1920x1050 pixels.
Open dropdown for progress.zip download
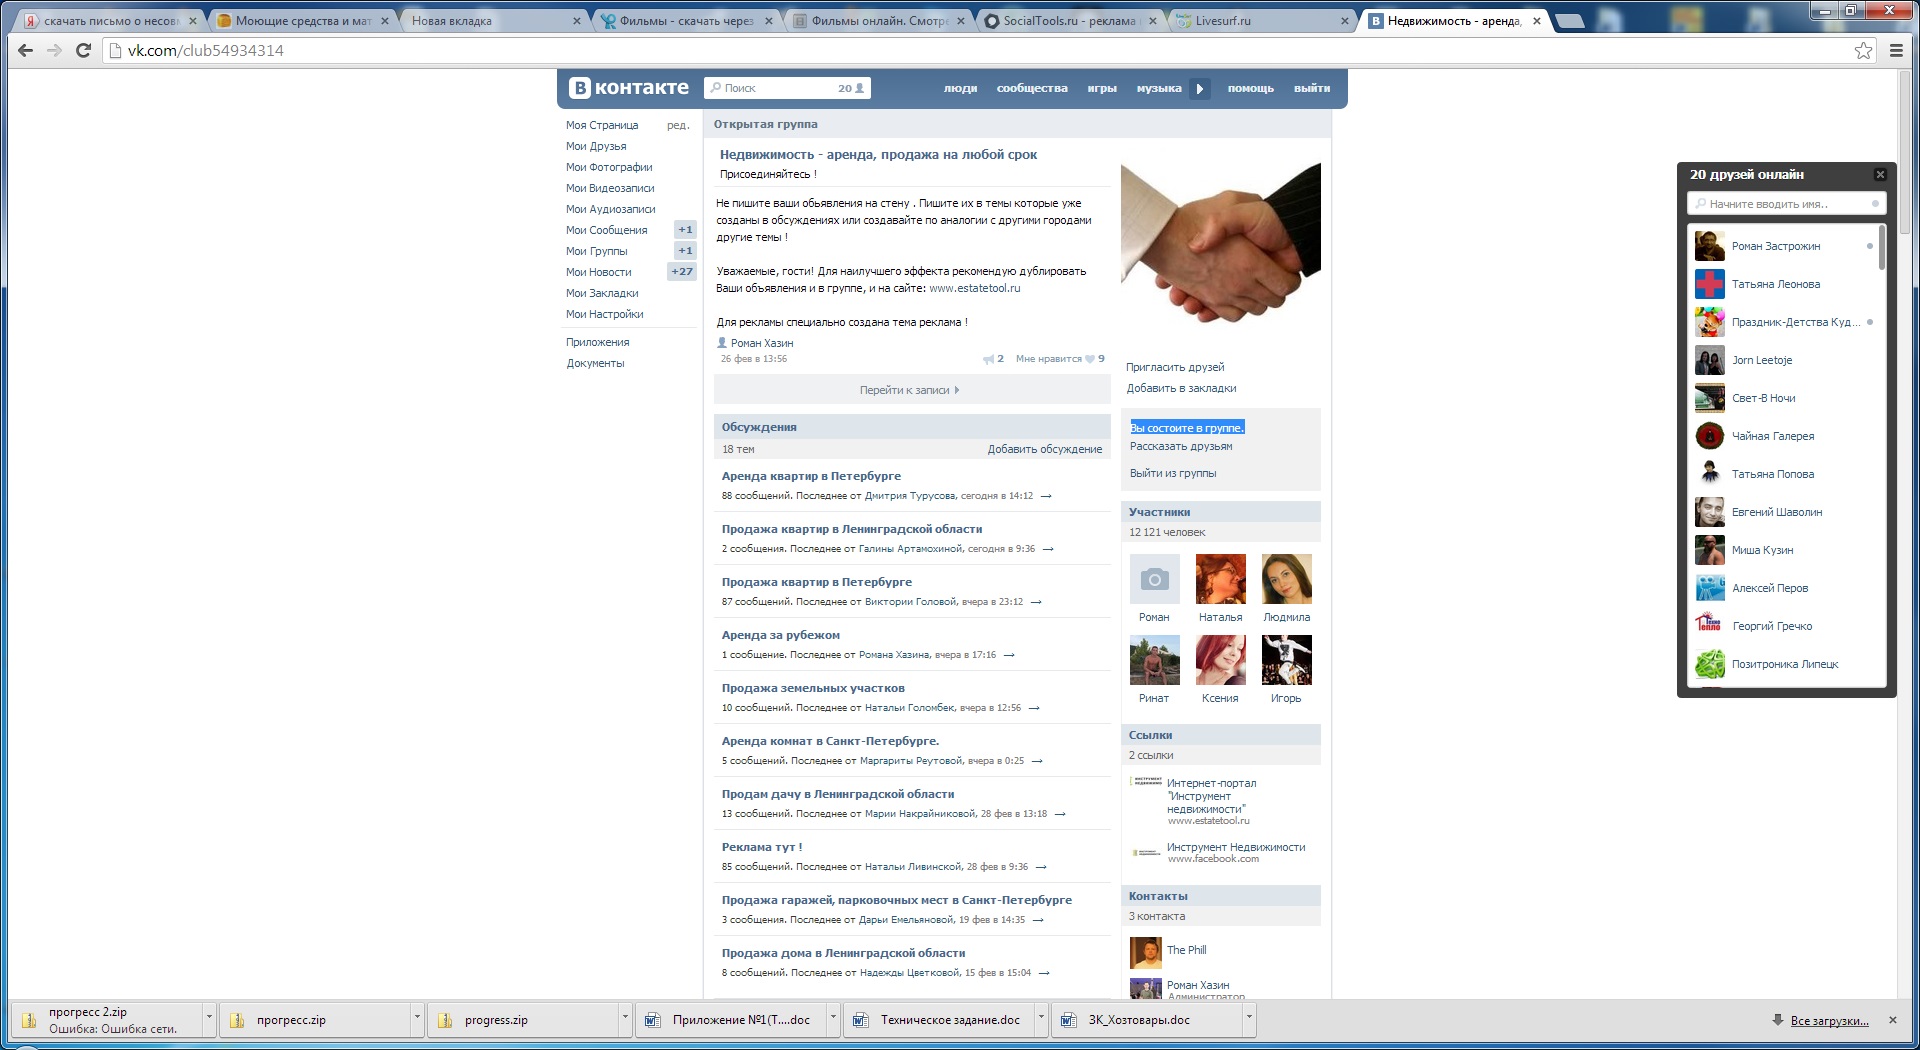[625, 1020]
